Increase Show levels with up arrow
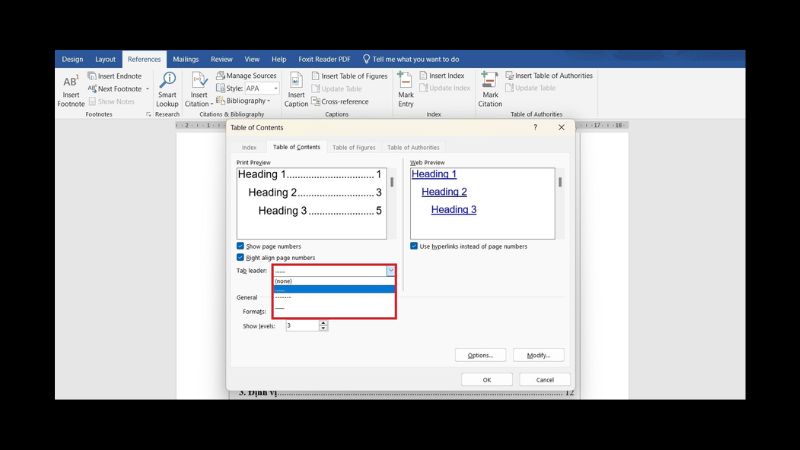The width and height of the screenshot is (800, 450). click(x=323, y=322)
